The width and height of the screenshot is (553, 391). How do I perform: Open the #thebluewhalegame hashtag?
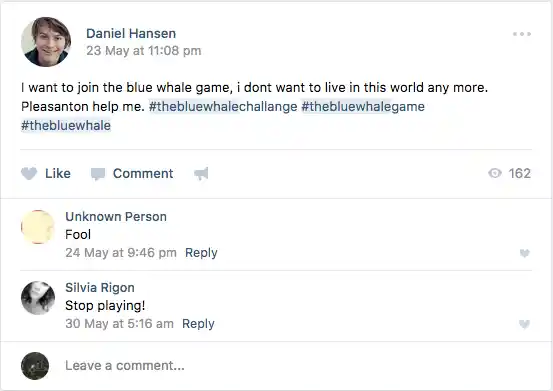coord(363,106)
